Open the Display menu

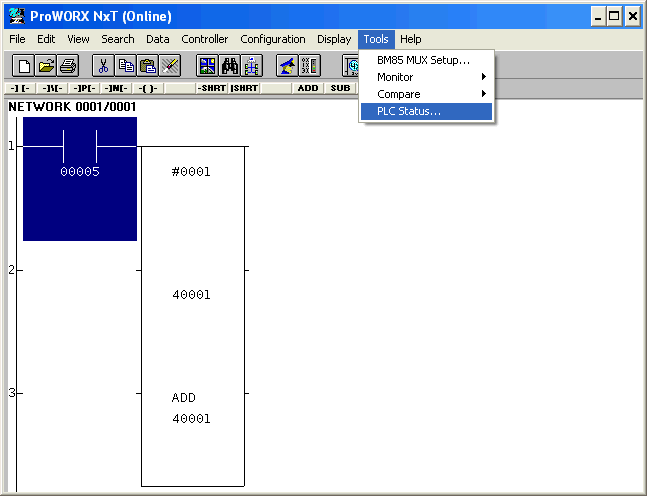point(334,39)
